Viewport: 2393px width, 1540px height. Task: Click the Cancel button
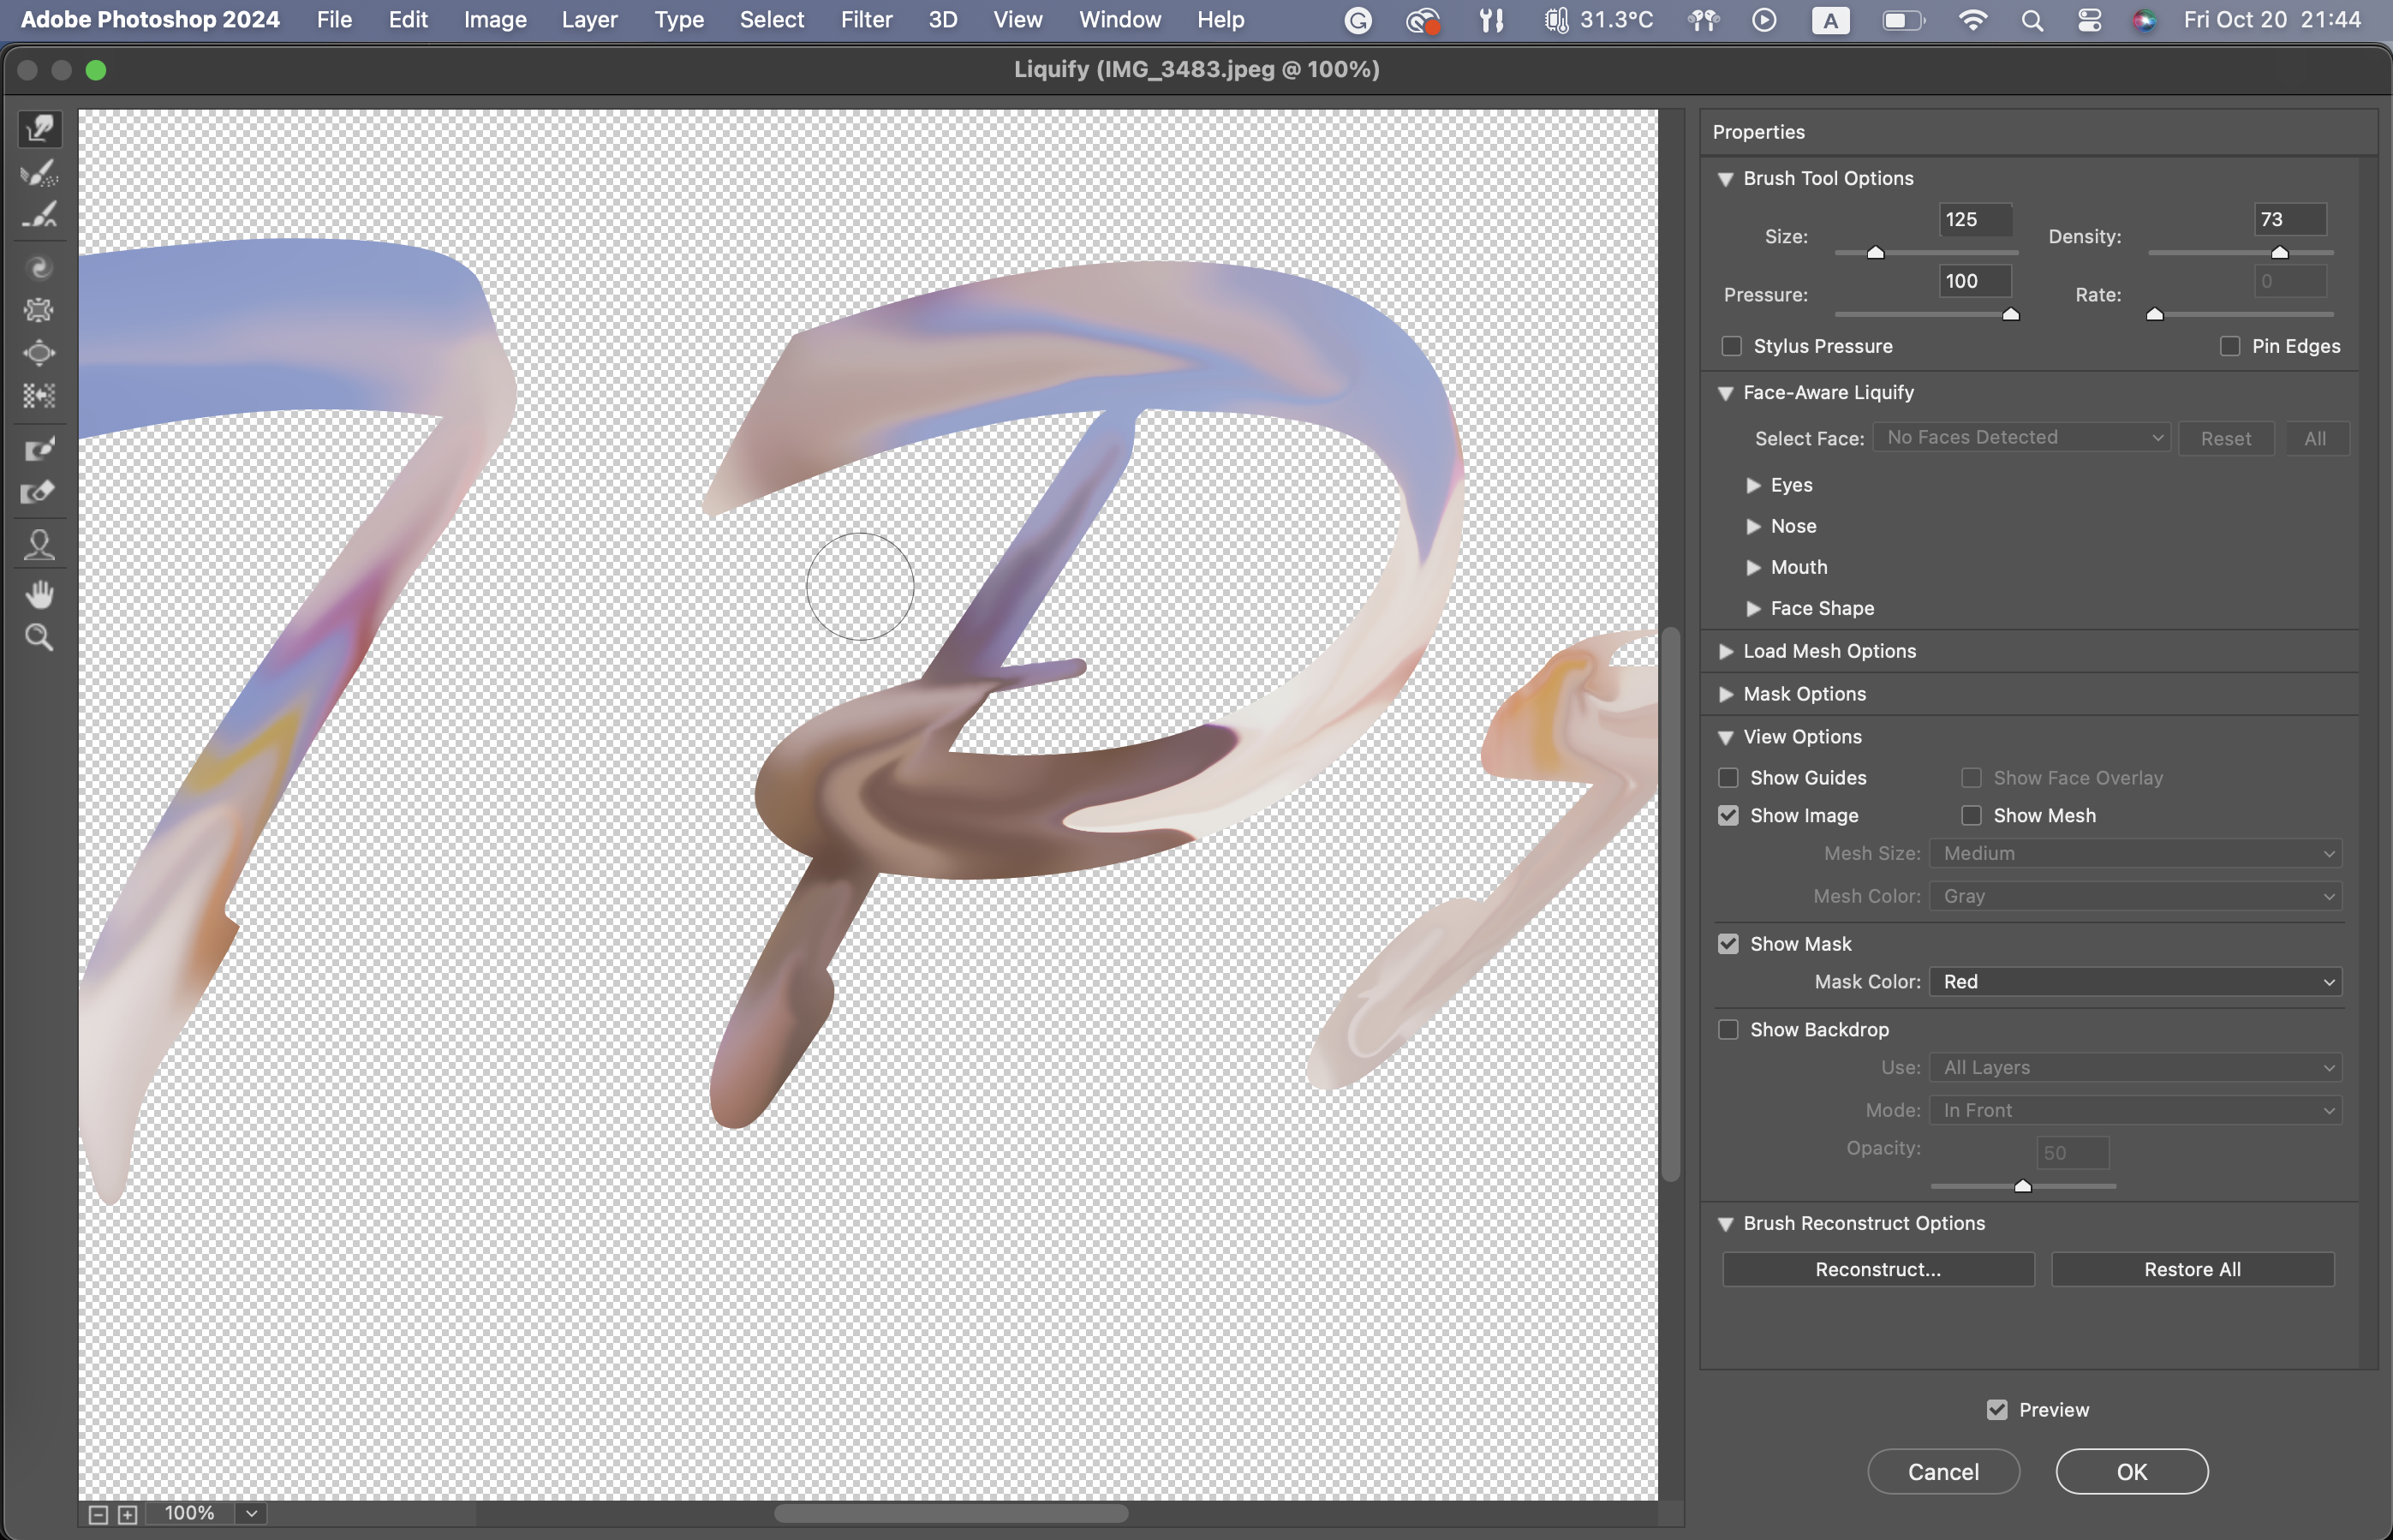(x=1942, y=1471)
